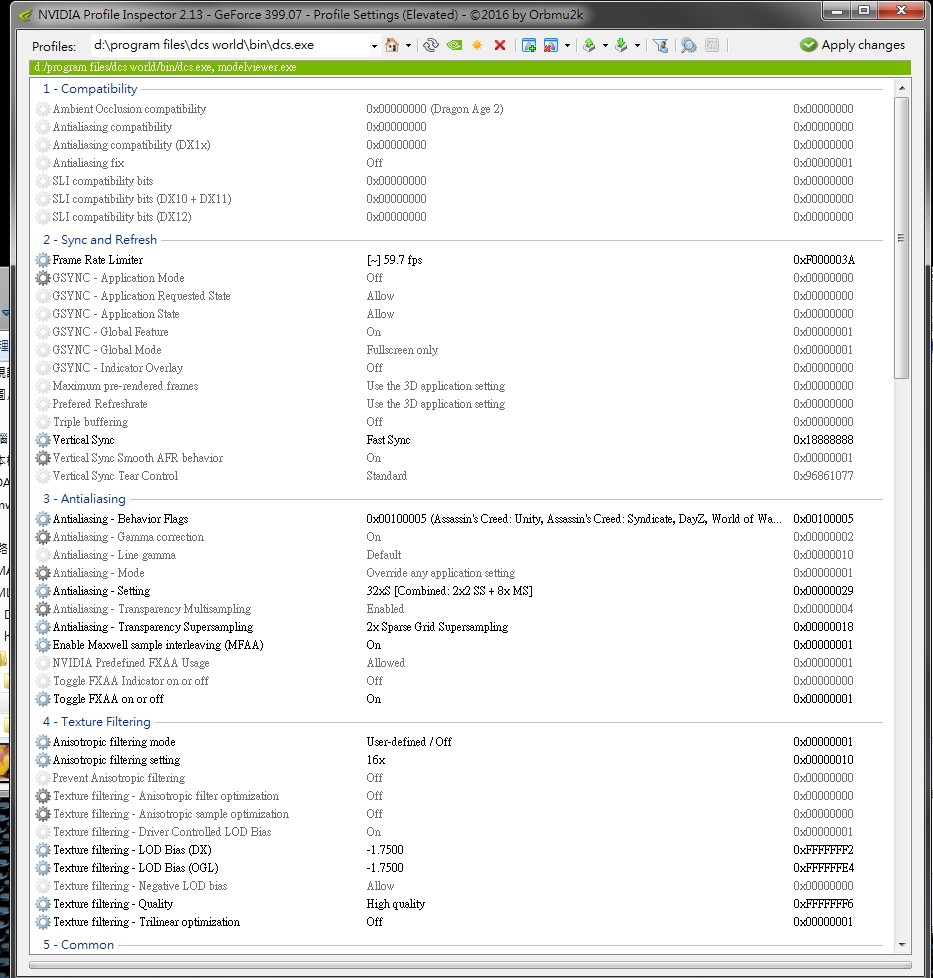This screenshot has height=978, width=933.
Task: Click the '3 - Antialiasing' section header
Action: click(x=84, y=498)
